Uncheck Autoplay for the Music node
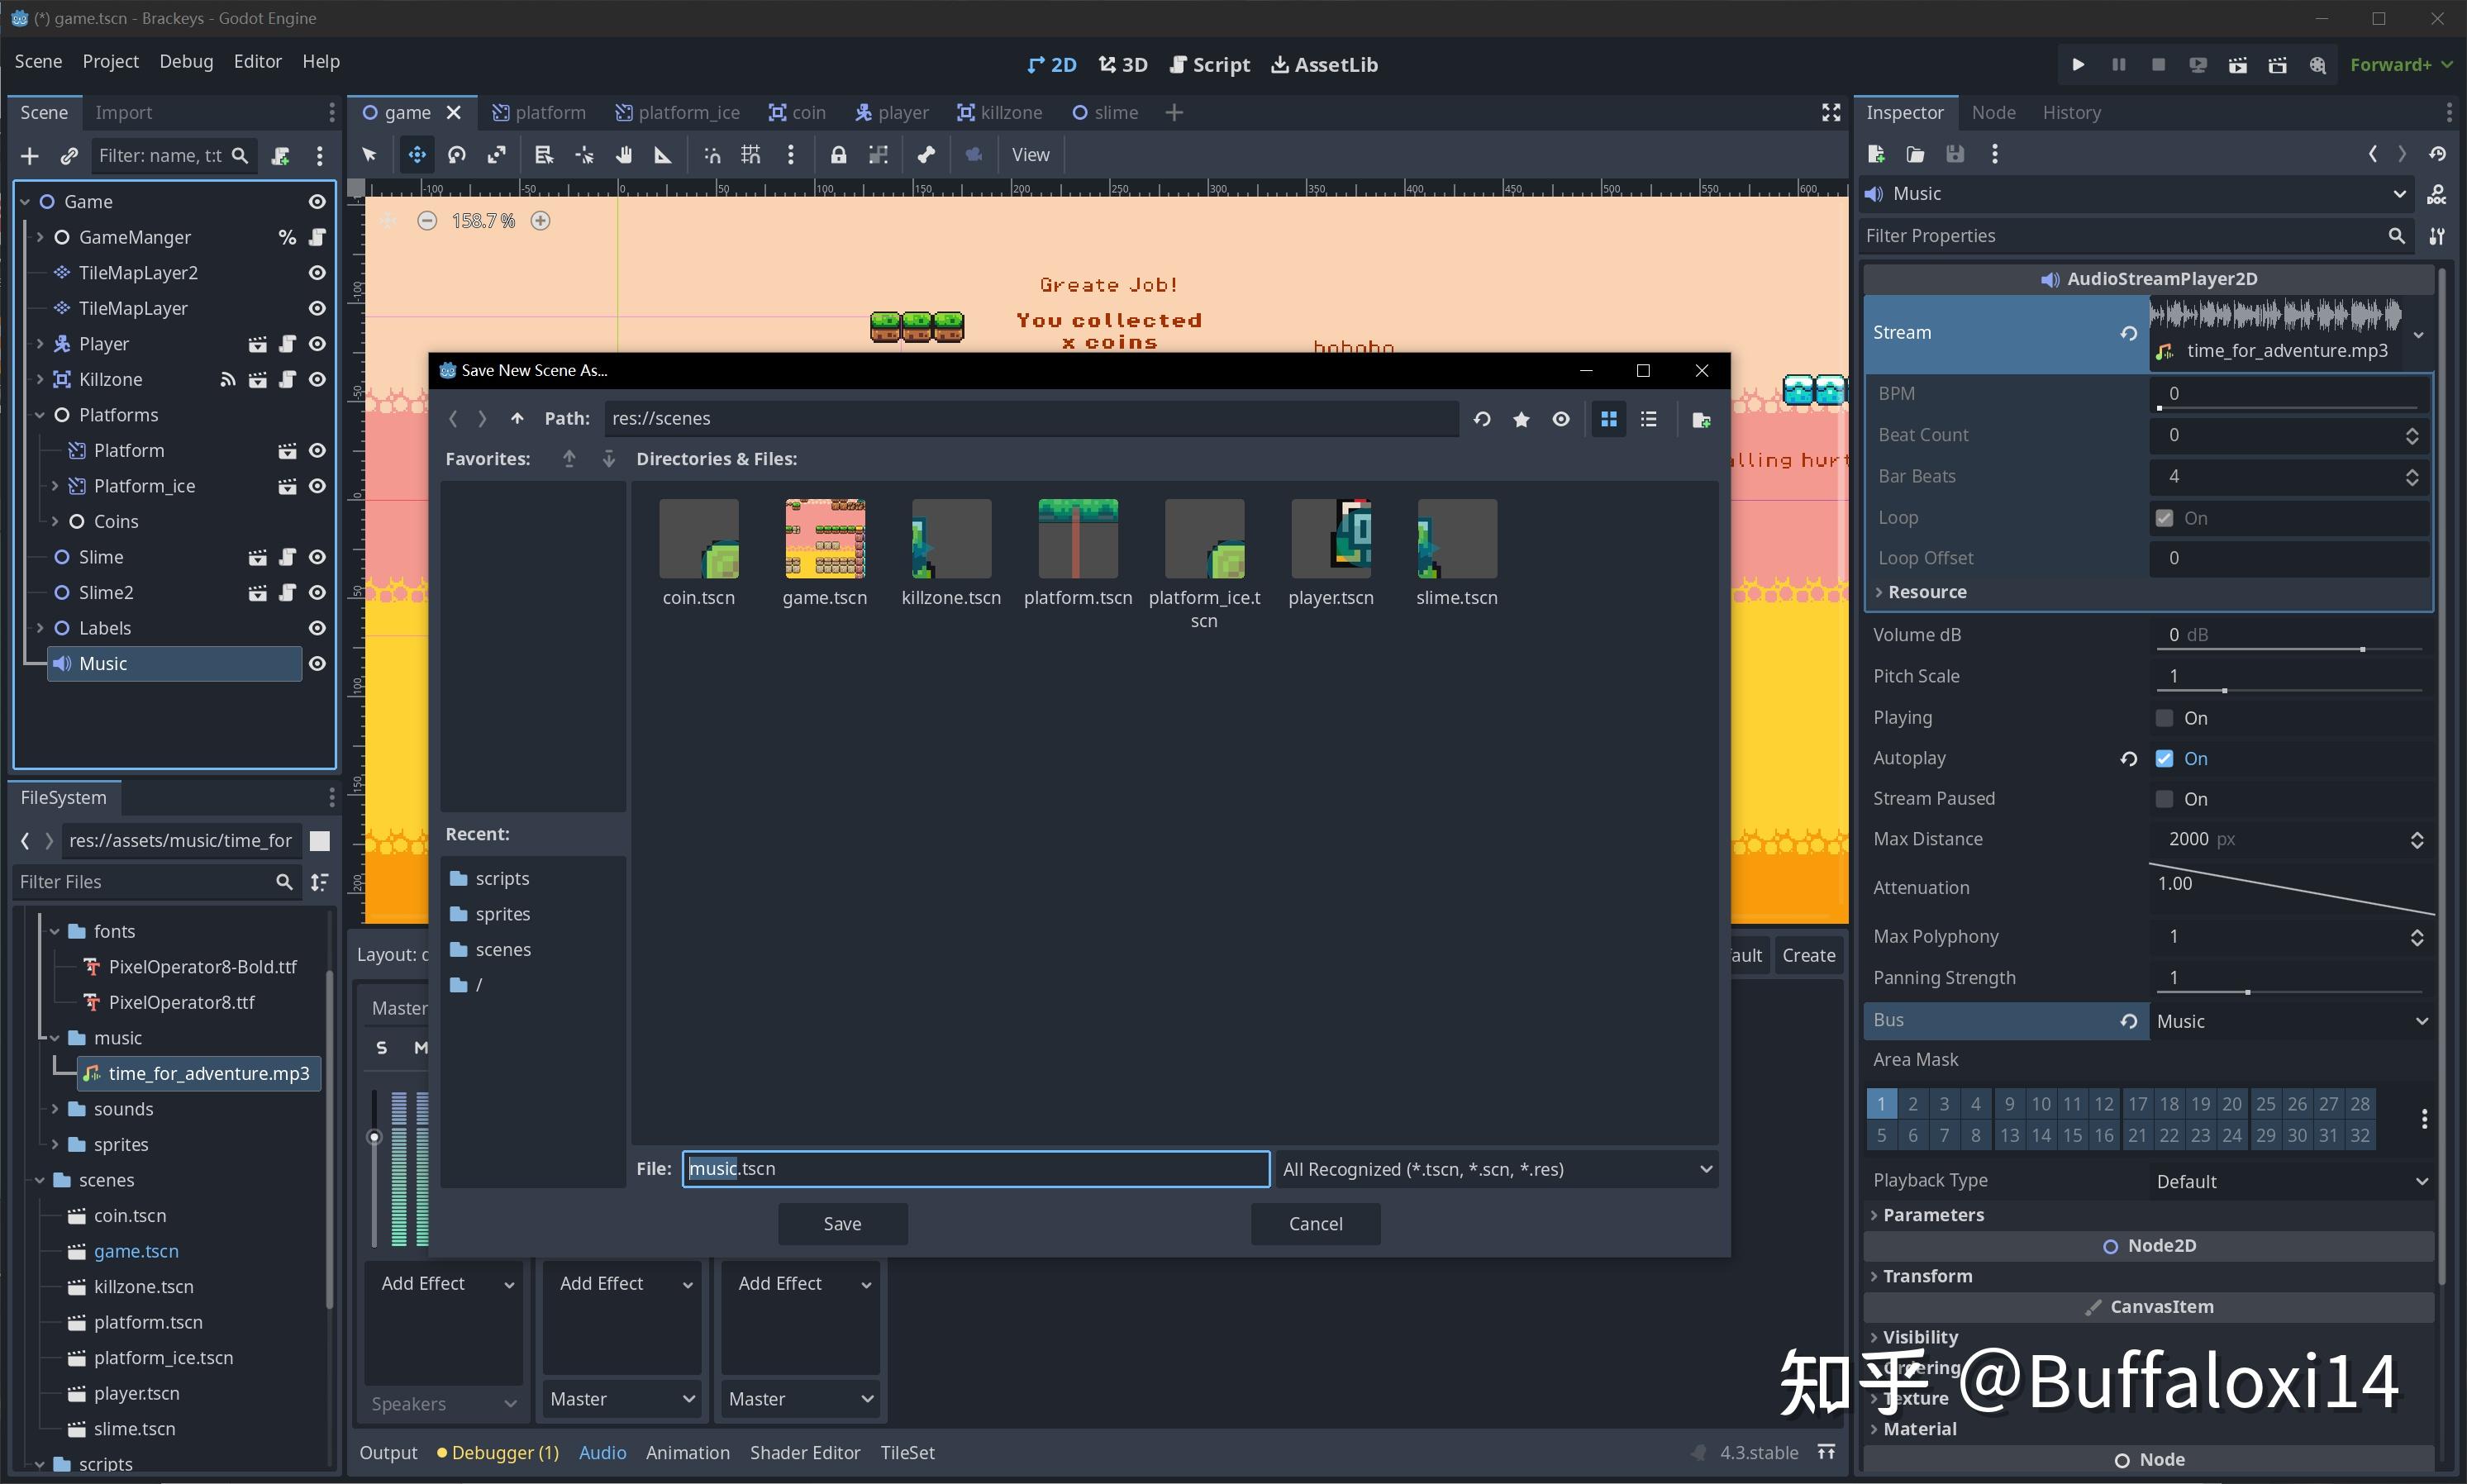The height and width of the screenshot is (1484, 2467). [x=2166, y=758]
